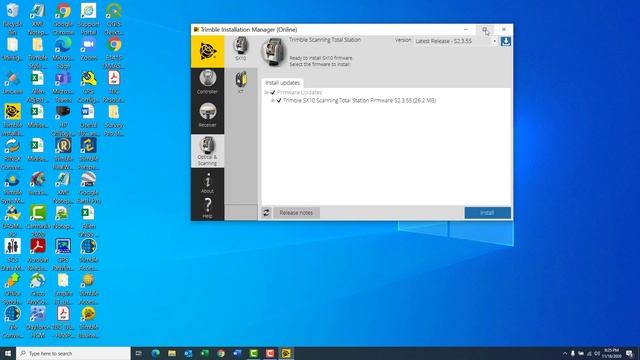Click the blue Install button
This screenshot has height=360, width=640.
tap(487, 213)
